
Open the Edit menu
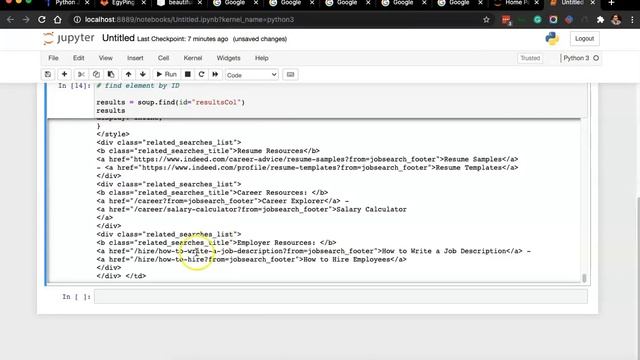[78, 58]
